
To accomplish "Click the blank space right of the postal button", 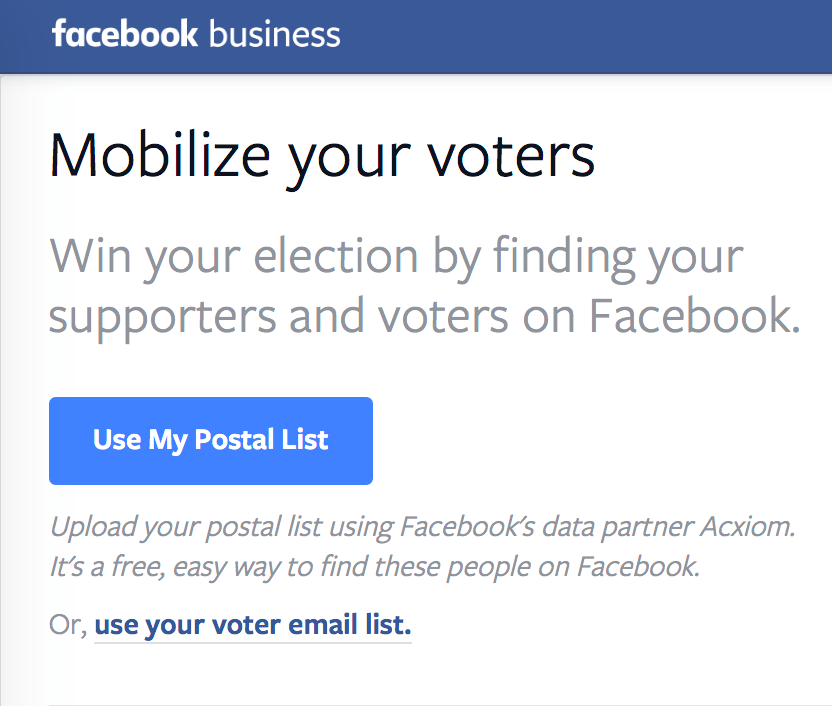I will click(x=600, y=441).
